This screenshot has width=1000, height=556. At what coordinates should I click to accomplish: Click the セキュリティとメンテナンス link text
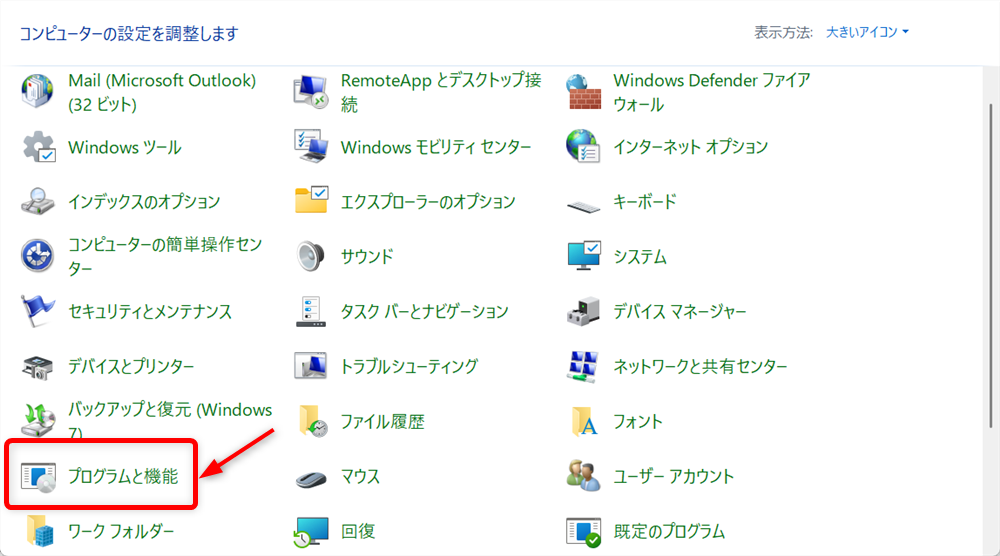[x=150, y=311]
